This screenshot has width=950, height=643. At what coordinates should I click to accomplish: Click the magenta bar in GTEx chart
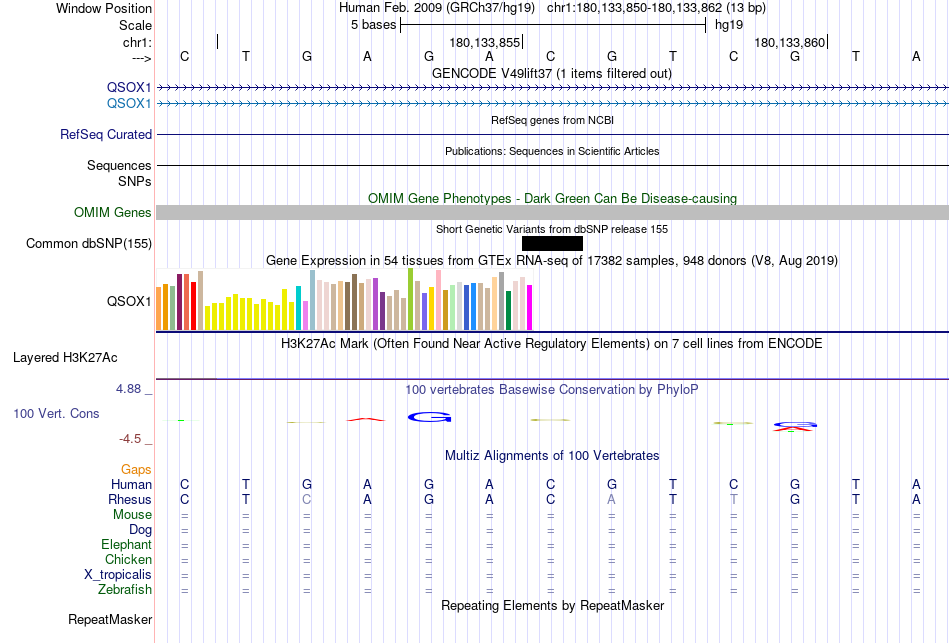coord(529,307)
